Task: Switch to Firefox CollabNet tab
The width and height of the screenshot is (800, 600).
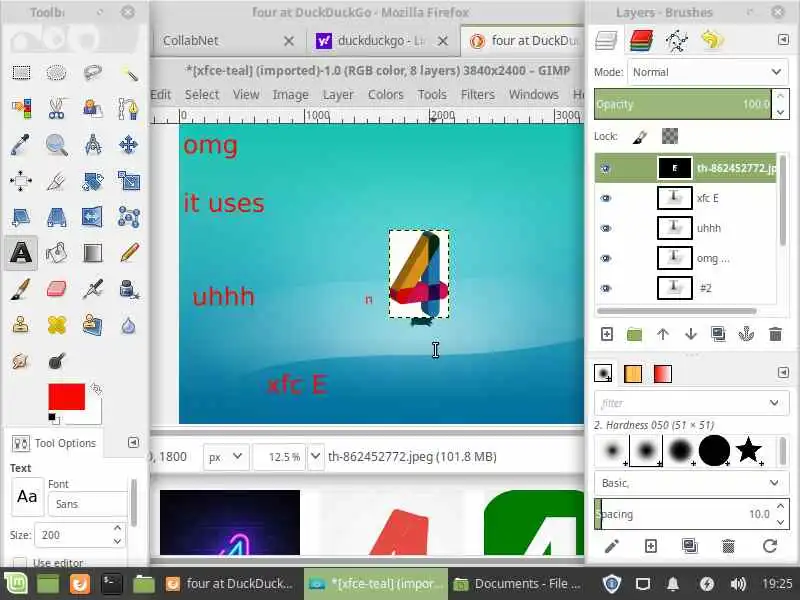Action: pyautogui.click(x=228, y=41)
